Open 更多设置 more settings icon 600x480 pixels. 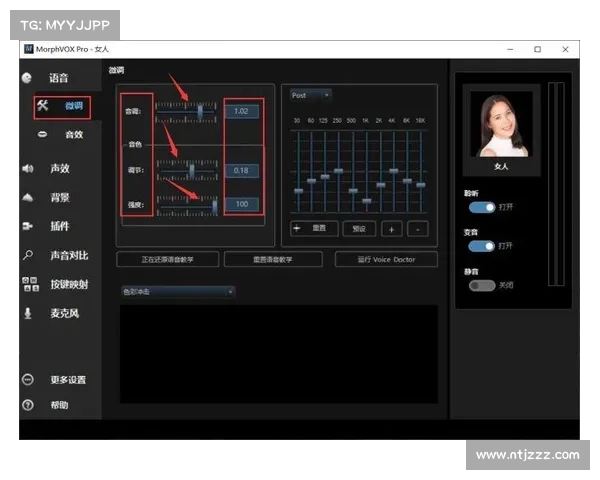[x=28, y=380]
